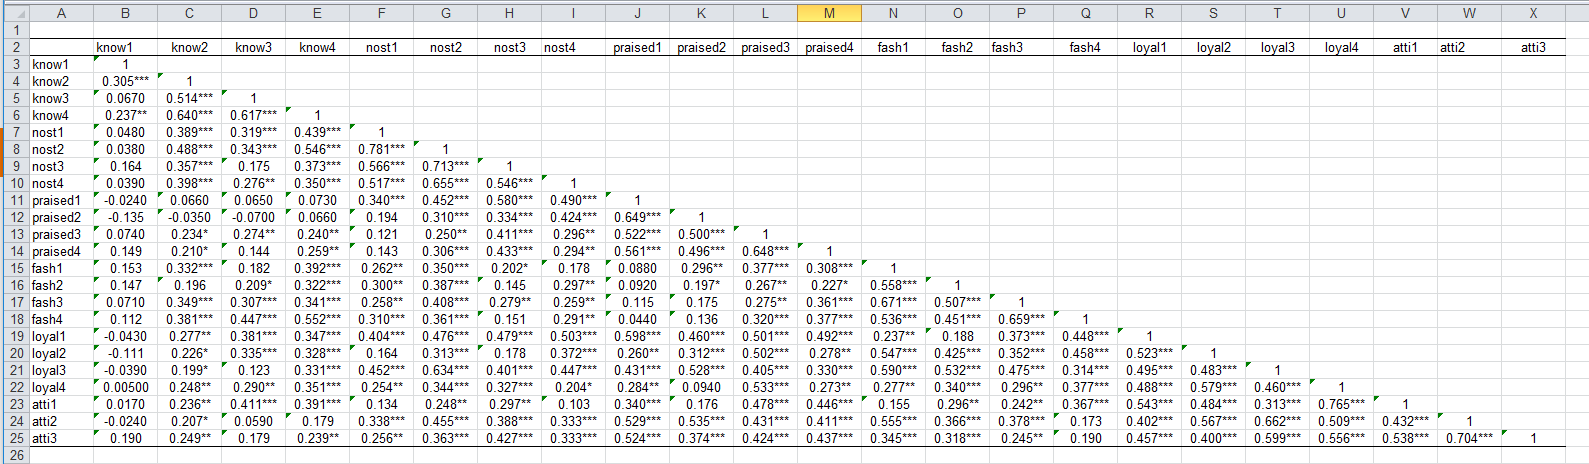Click know2 row label in column A
This screenshot has height=464, width=1589.
click(x=50, y=81)
